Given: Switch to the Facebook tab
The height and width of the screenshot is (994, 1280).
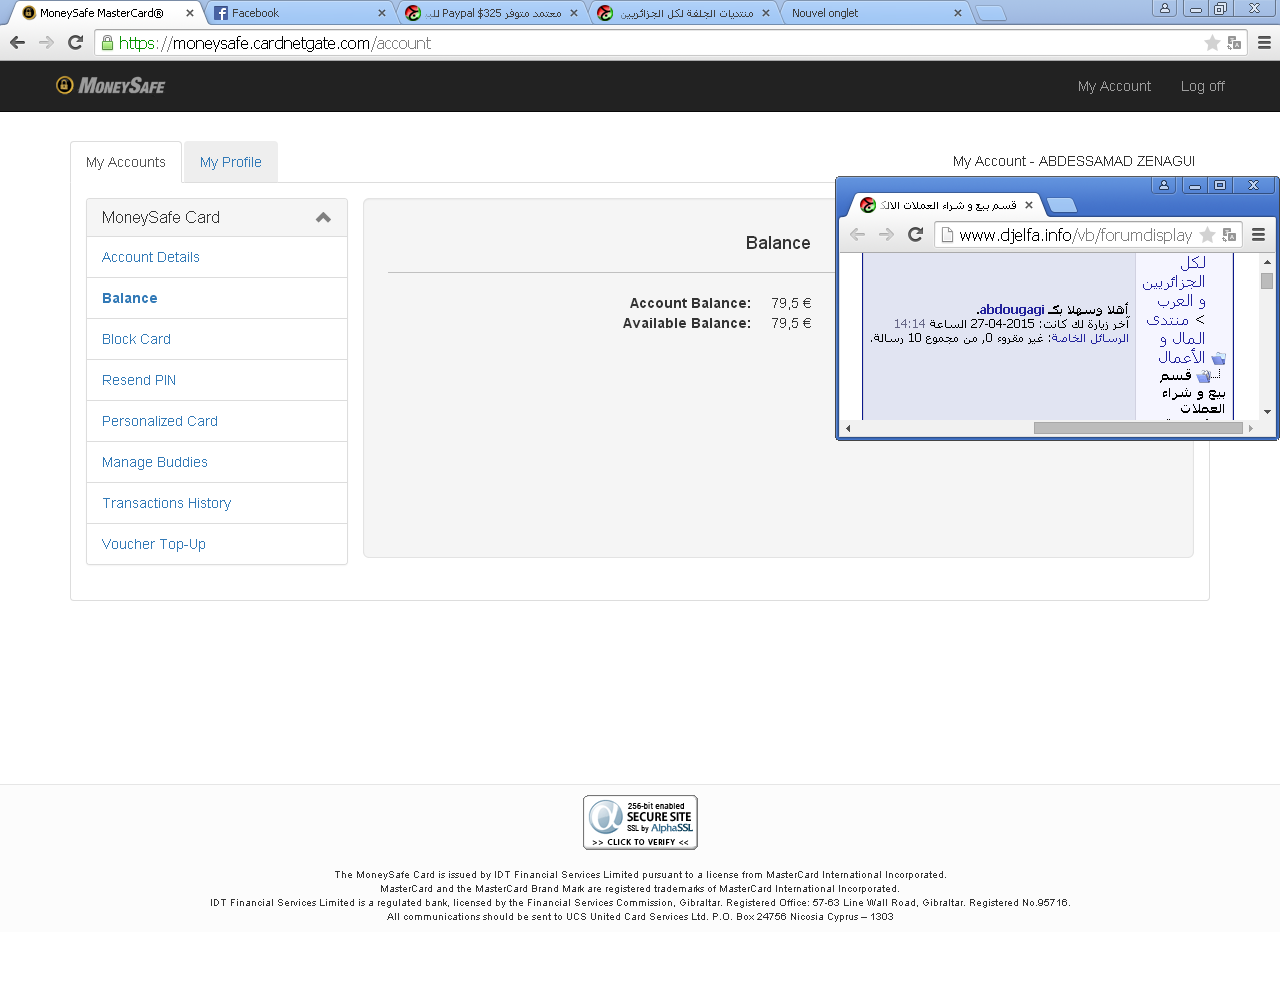Looking at the screenshot, I should tap(295, 13).
